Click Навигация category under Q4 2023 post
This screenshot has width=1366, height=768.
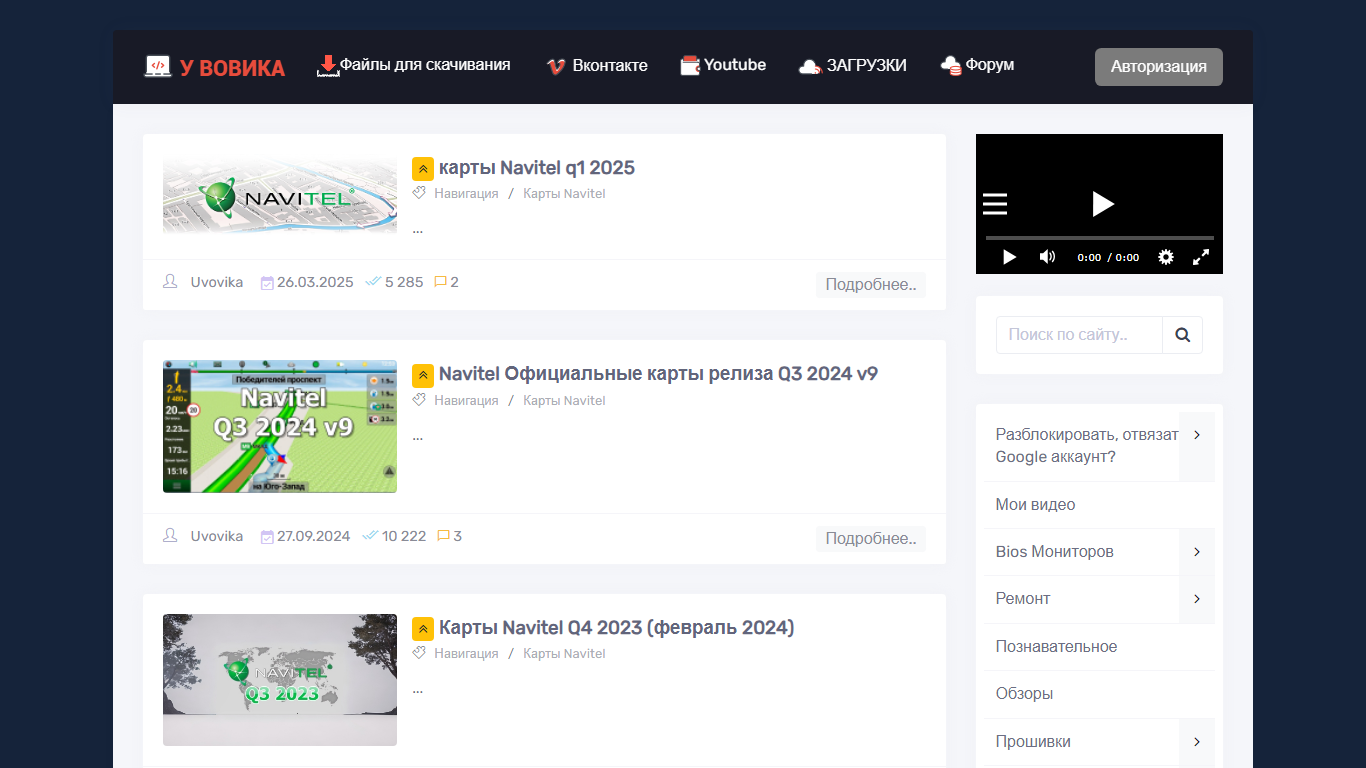coord(466,654)
